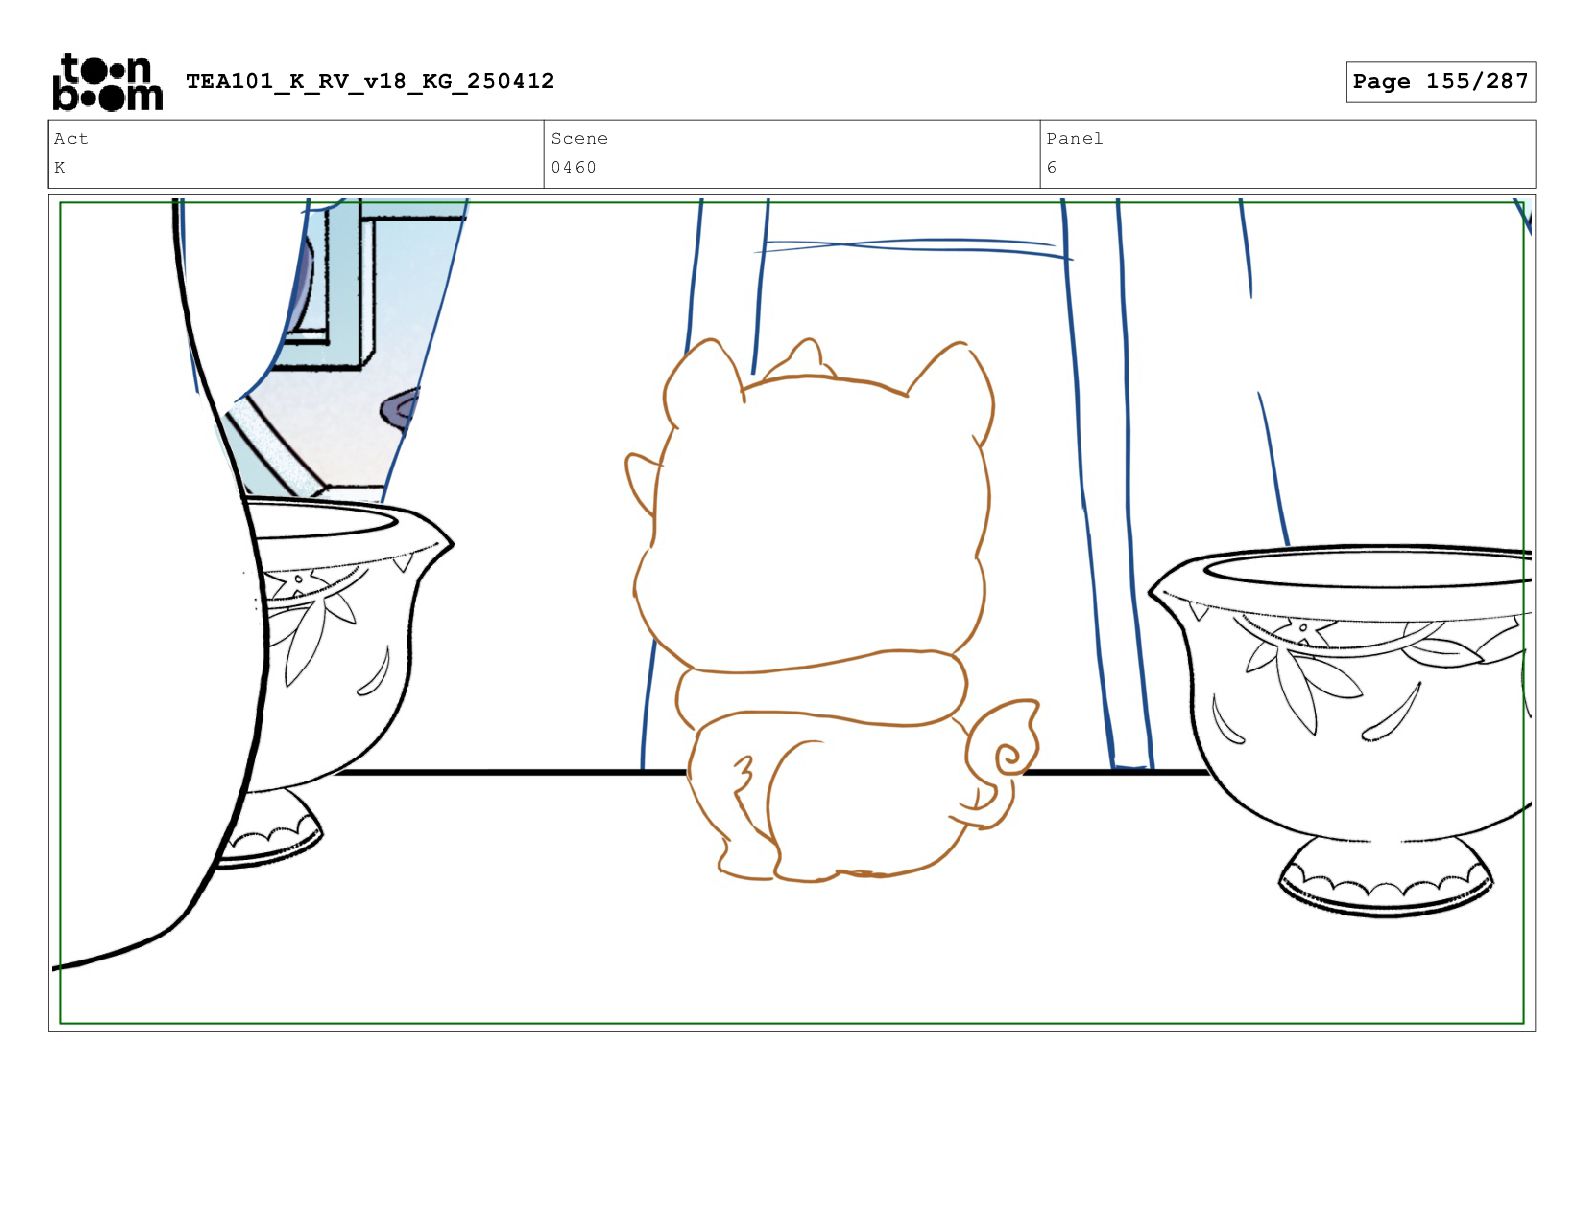Click the Act label
1584x1224 pixels.
tap(71, 139)
